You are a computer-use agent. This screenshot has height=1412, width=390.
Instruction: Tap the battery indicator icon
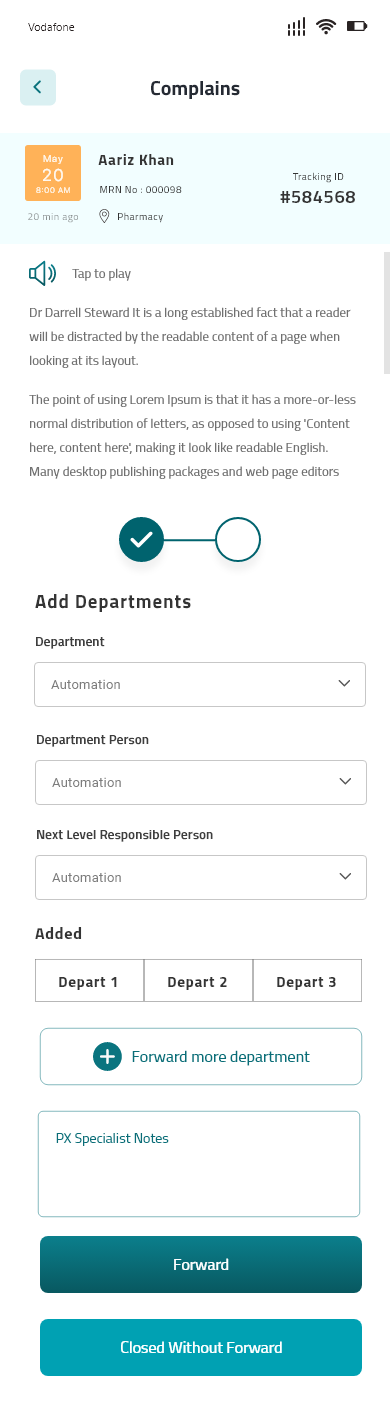pyautogui.click(x=357, y=27)
